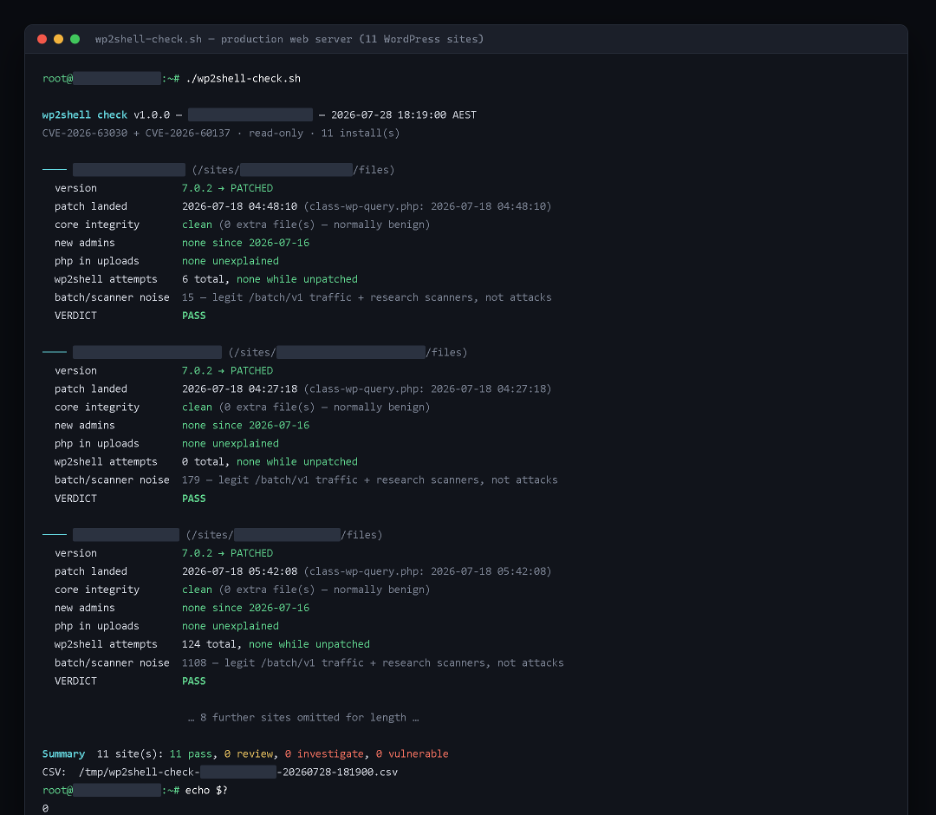
Task: Click the command './wp2shell-check.sh' on the prompt line
Action: tap(243, 78)
